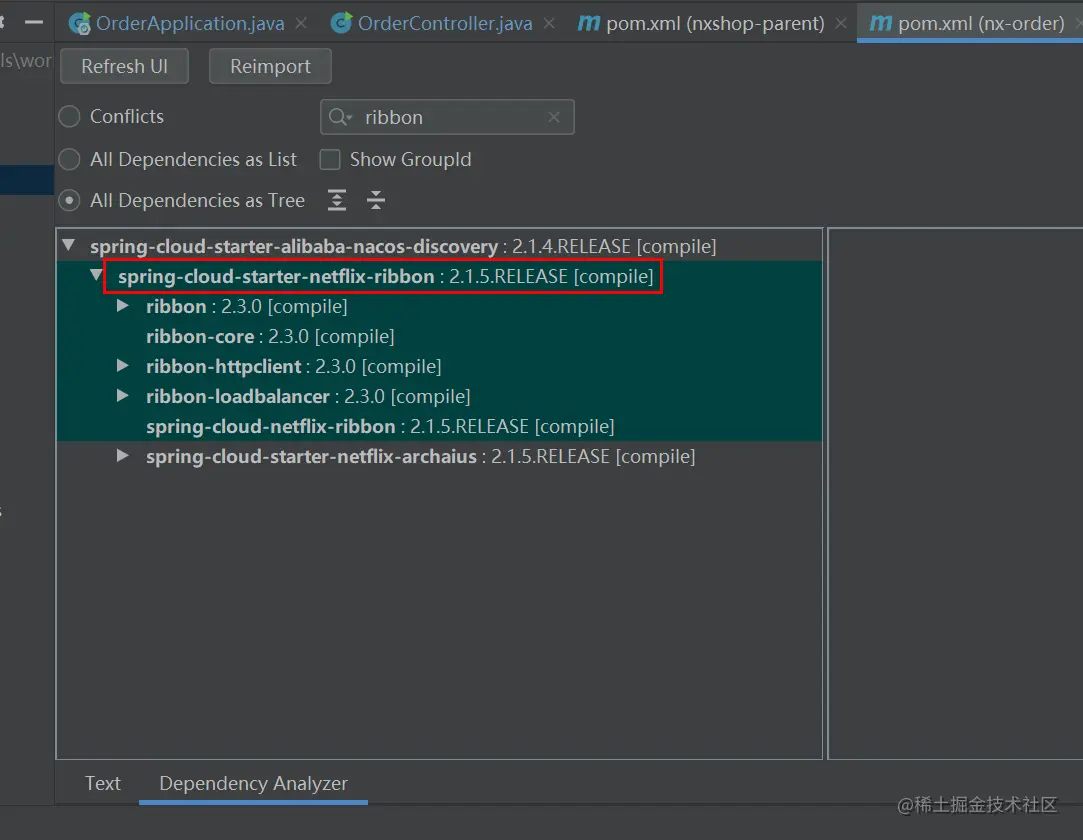The image size is (1083, 840).
Task: Select spring-cloud-starter-alibaba-nacos-discovery row
Action: [x=439, y=247]
